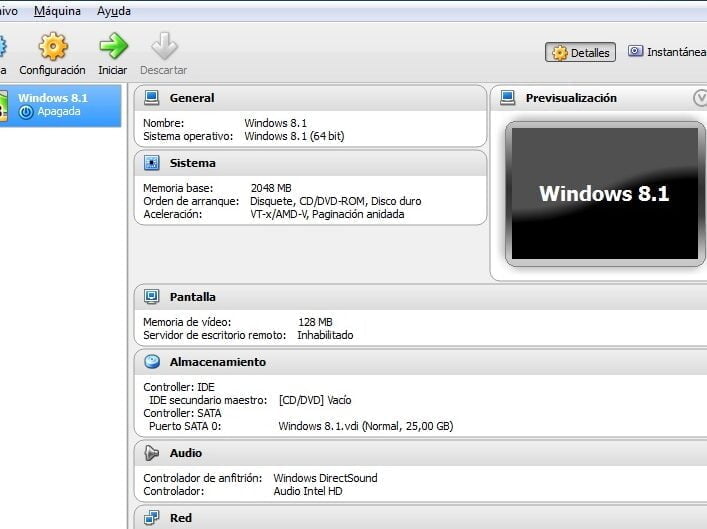Click the Previsualización monitor icon
The height and width of the screenshot is (529, 707).
[508, 98]
